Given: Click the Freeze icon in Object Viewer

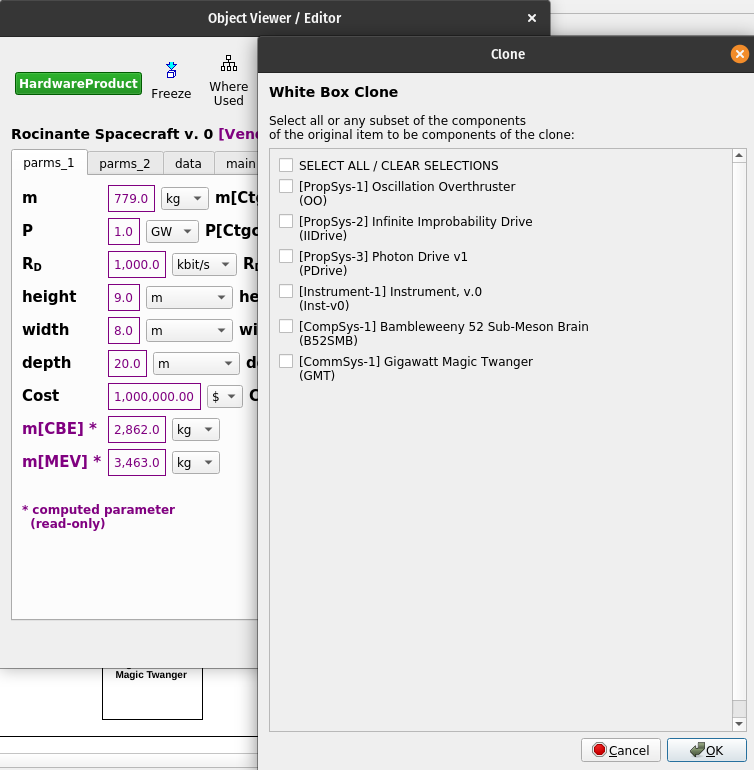Looking at the screenshot, I should [171, 70].
